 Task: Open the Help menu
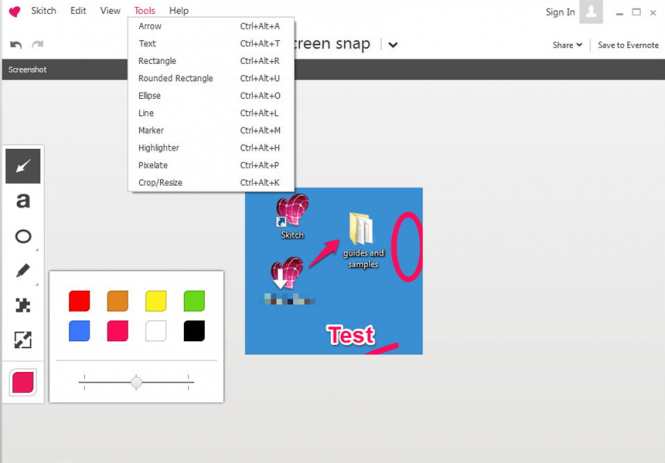pyautogui.click(x=179, y=11)
